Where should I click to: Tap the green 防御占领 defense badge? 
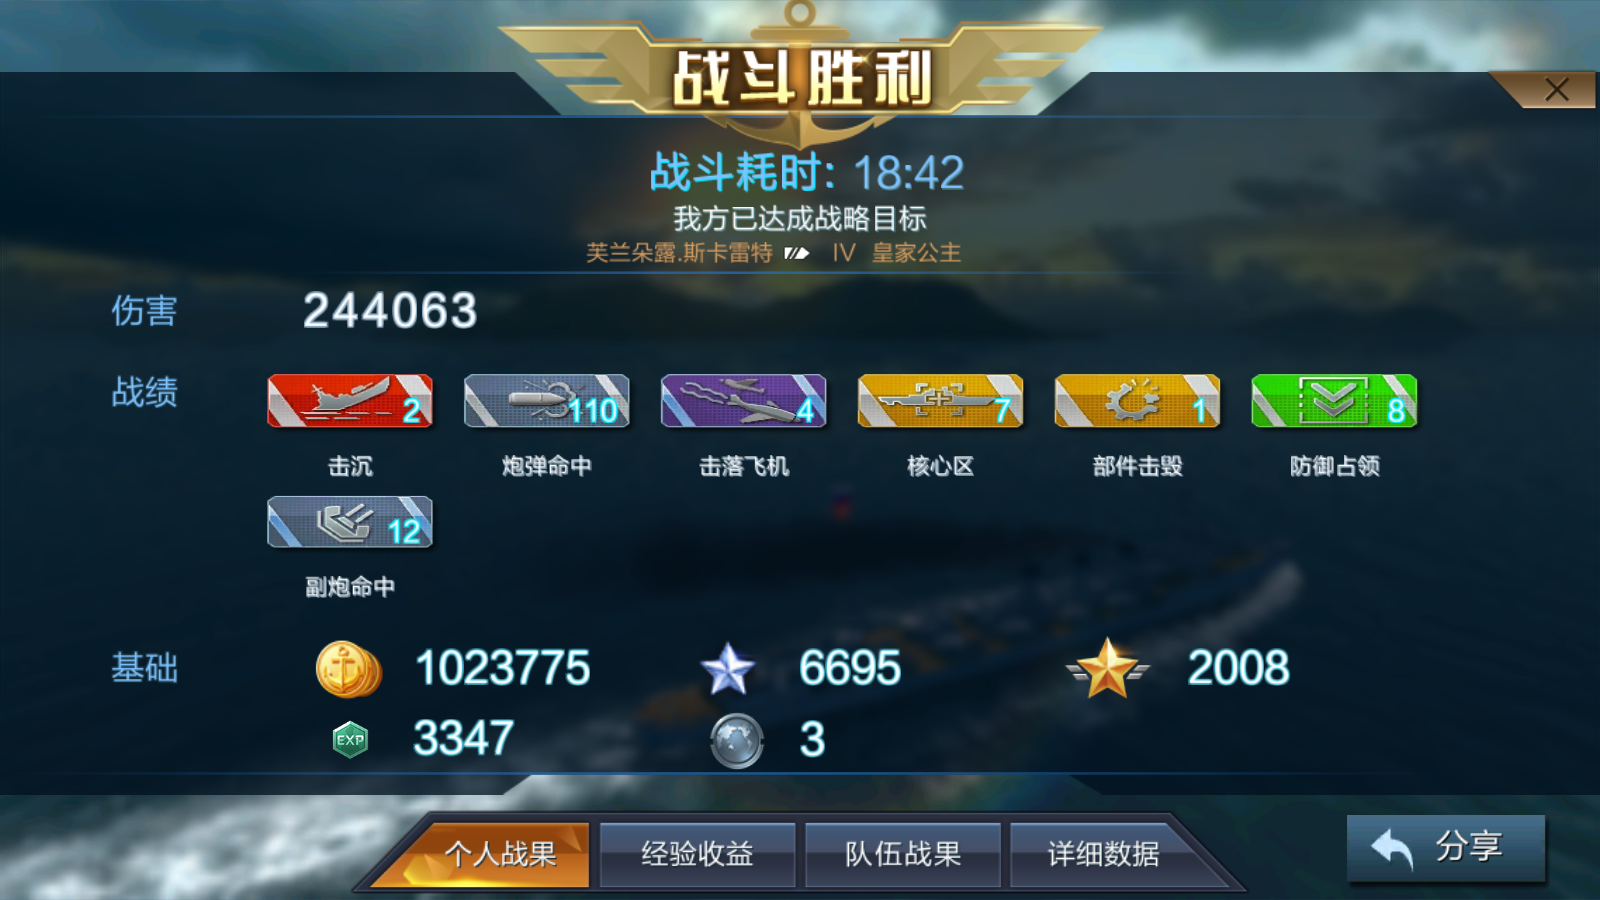tap(1335, 401)
